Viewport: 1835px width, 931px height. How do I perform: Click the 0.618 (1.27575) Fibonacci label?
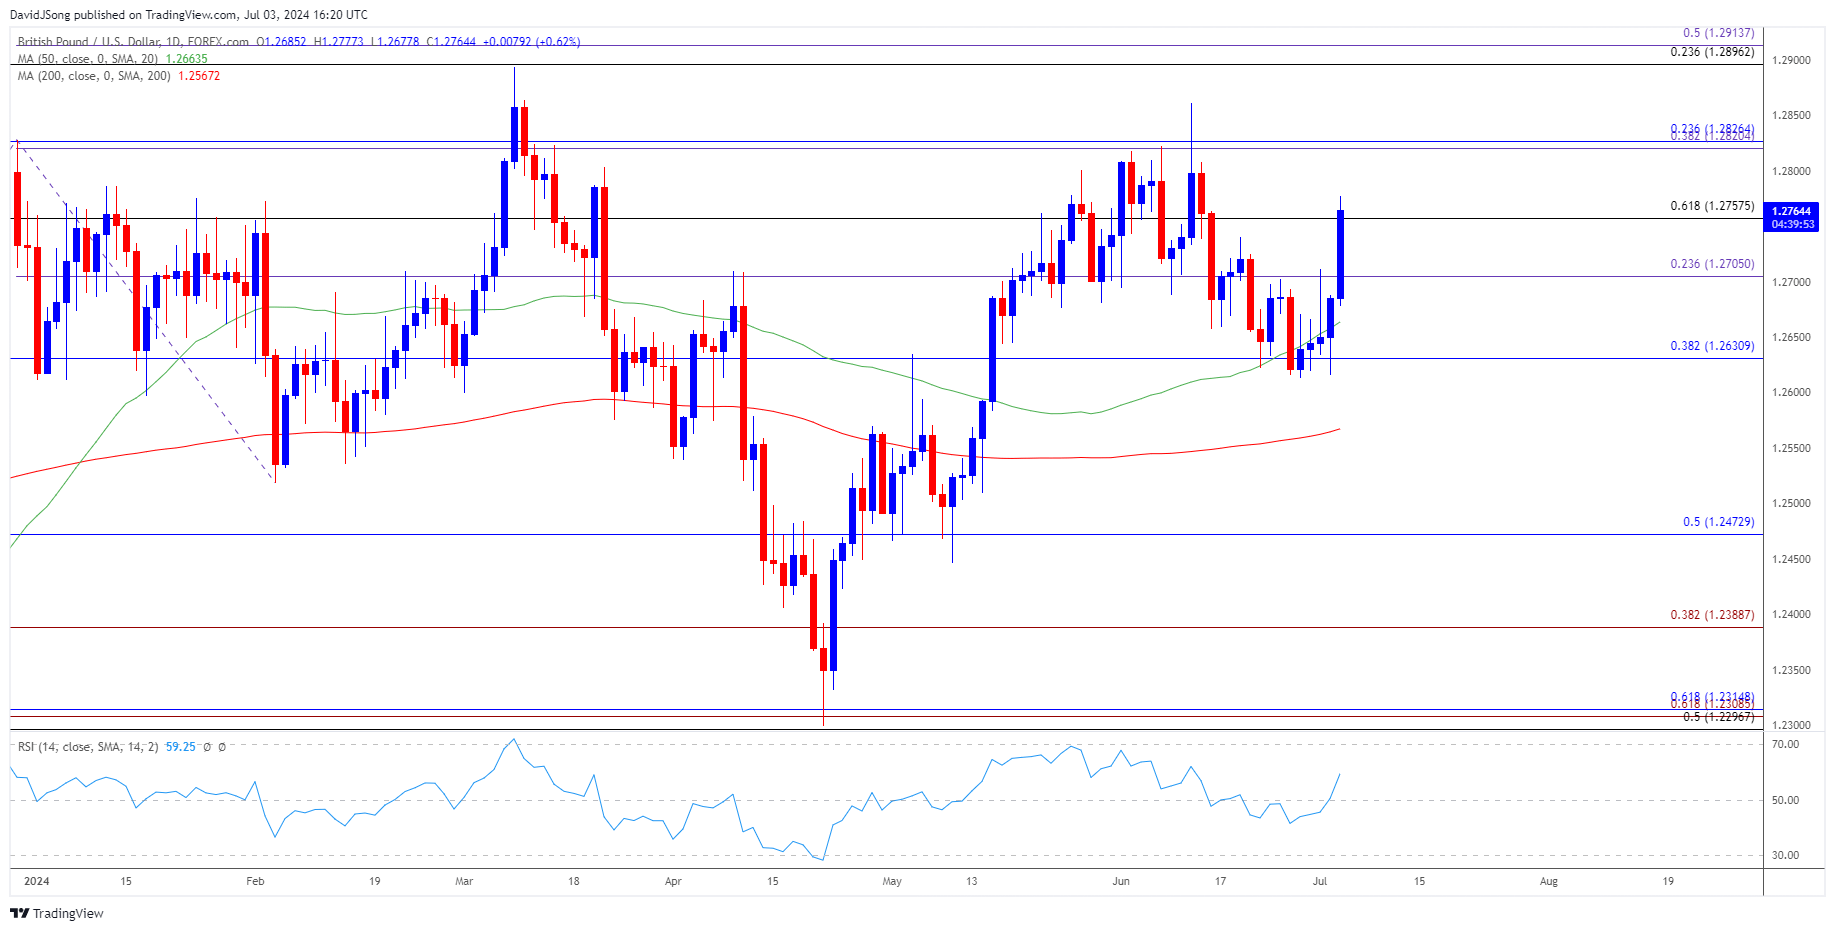tap(1712, 206)
